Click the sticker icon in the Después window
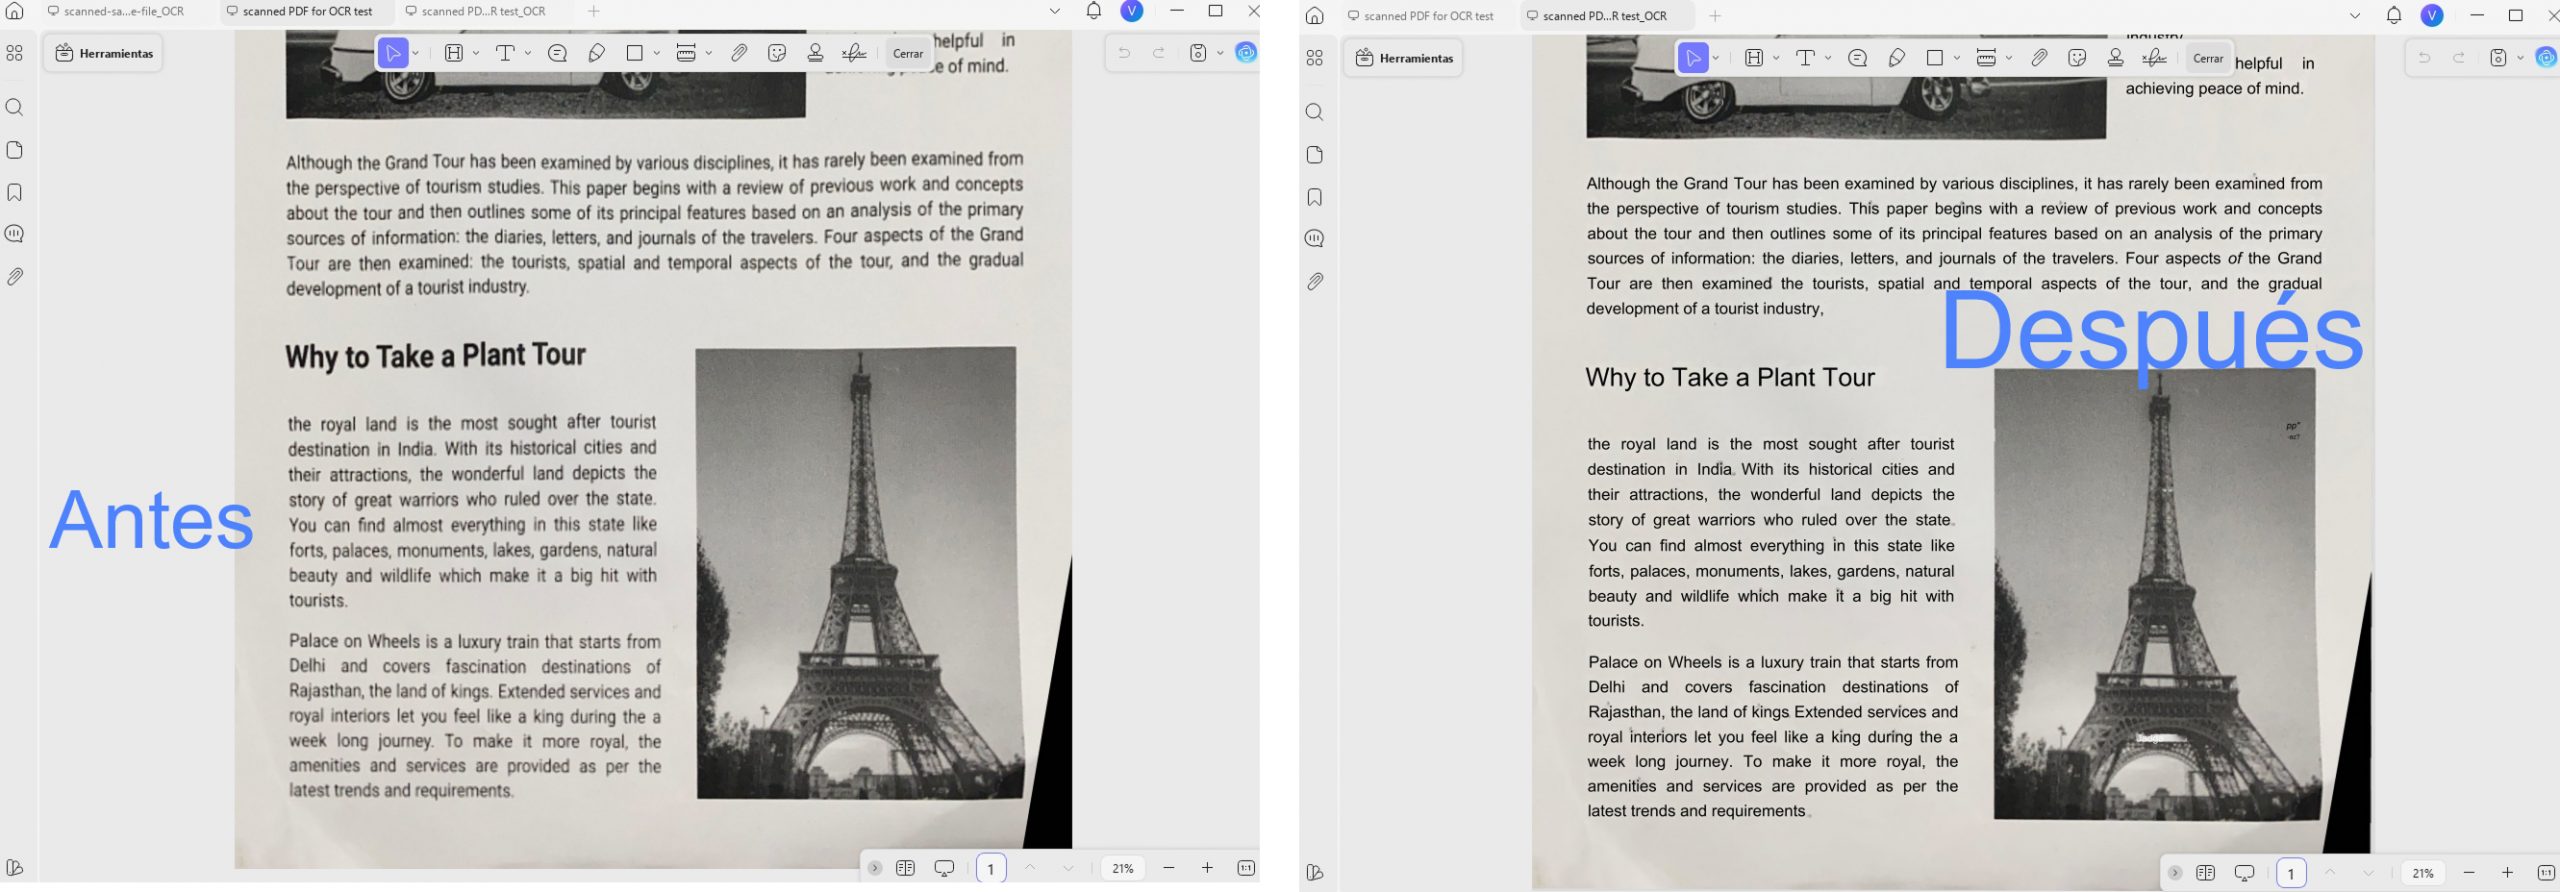The height and width of the screenshot is (892, 2560). point(2077,58)
